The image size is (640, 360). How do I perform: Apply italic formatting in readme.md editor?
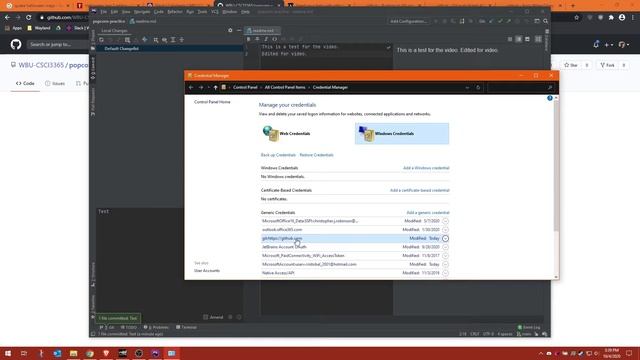266,39
